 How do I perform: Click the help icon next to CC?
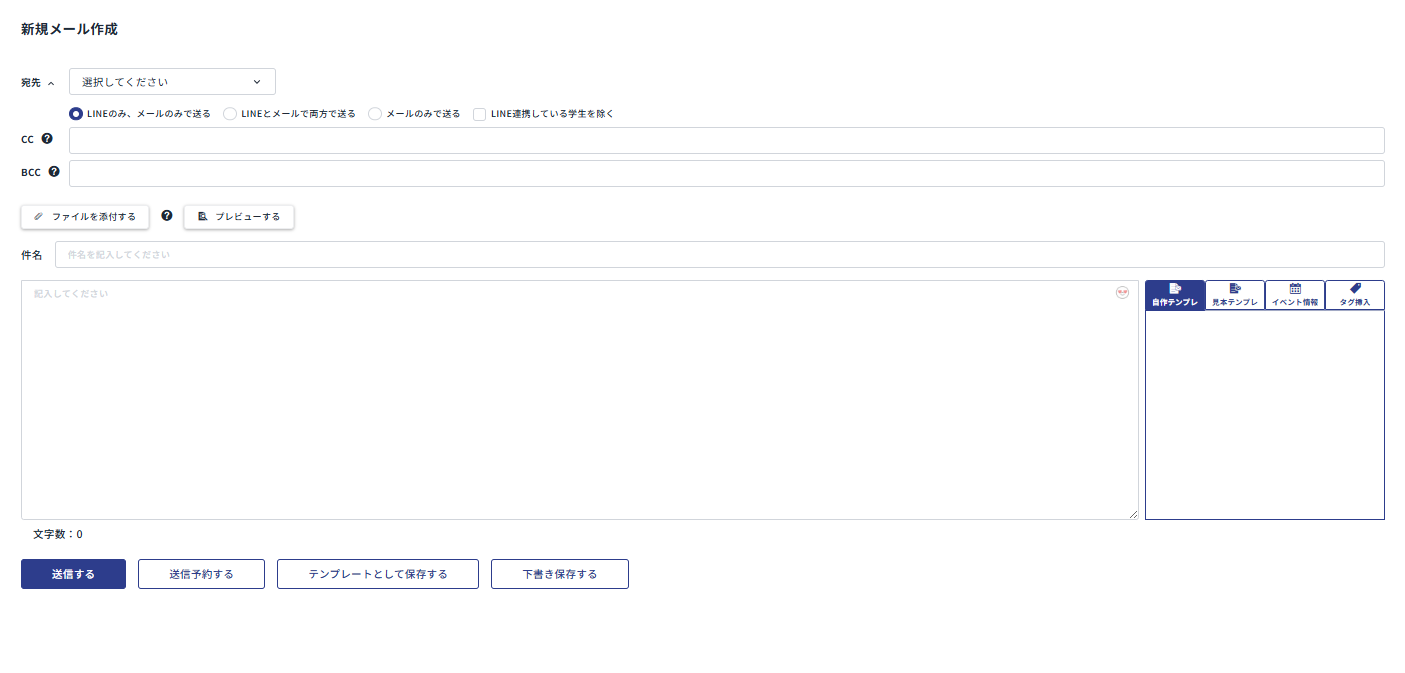click(47, 138)
